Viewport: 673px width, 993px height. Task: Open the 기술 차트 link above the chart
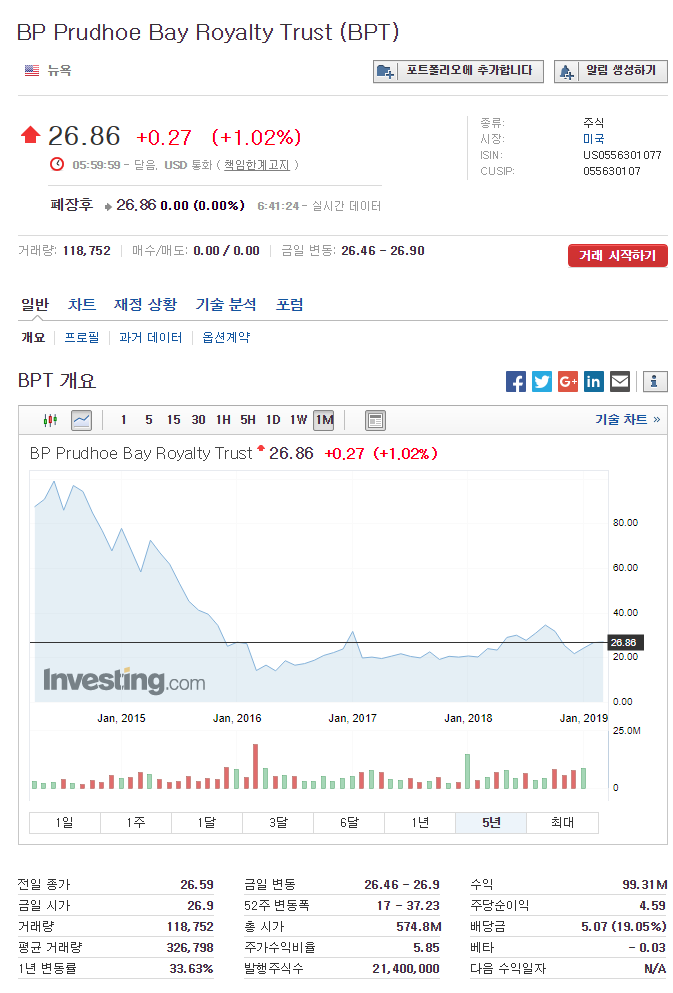[x=621, y=420]
